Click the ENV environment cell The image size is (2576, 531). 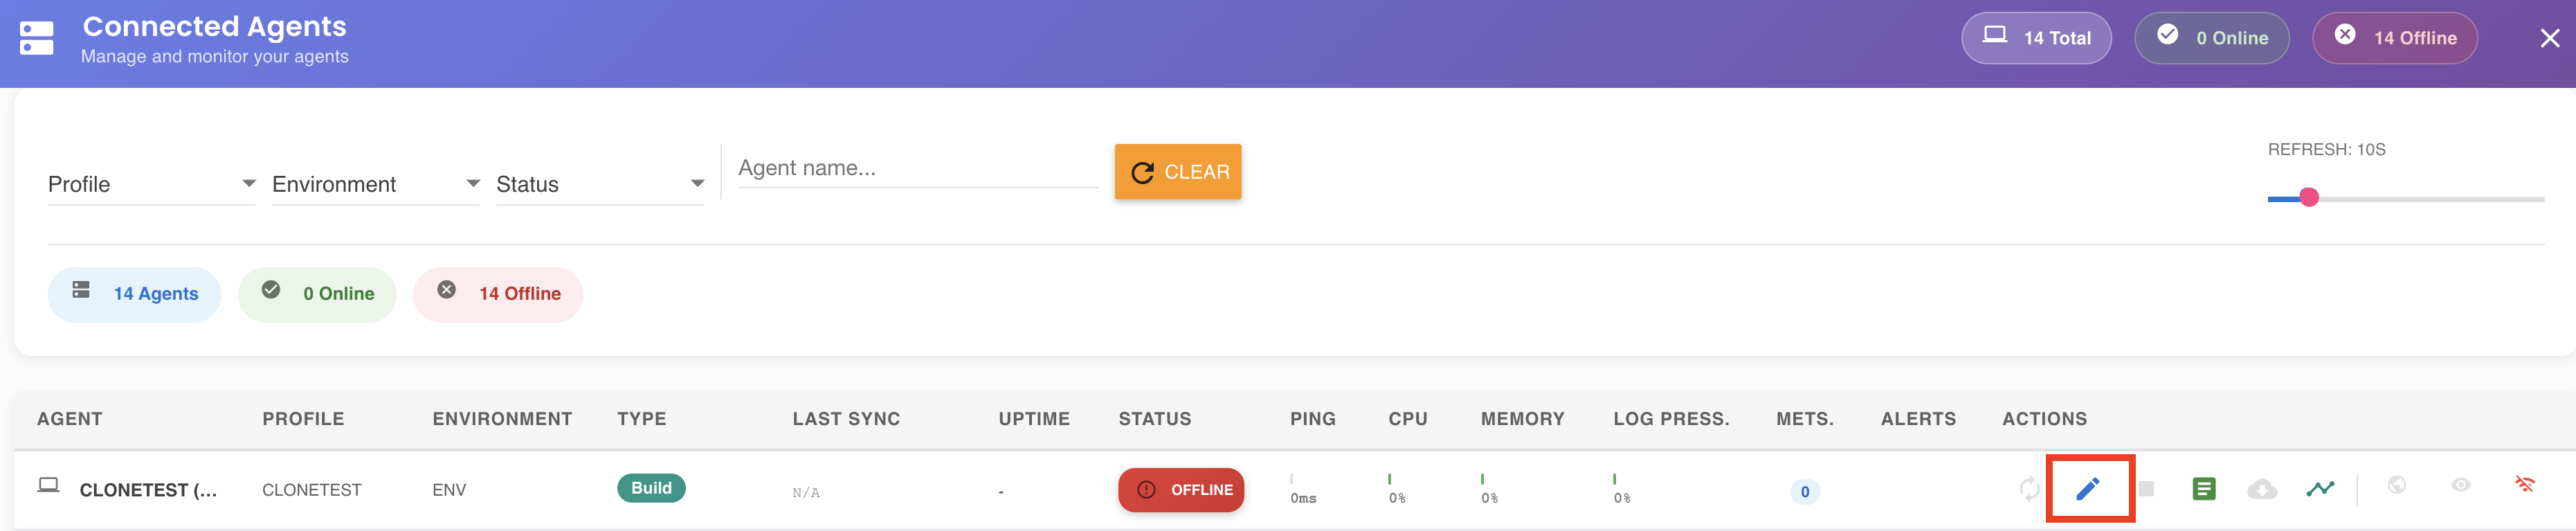pyautogui.click(x=449, y=490)
